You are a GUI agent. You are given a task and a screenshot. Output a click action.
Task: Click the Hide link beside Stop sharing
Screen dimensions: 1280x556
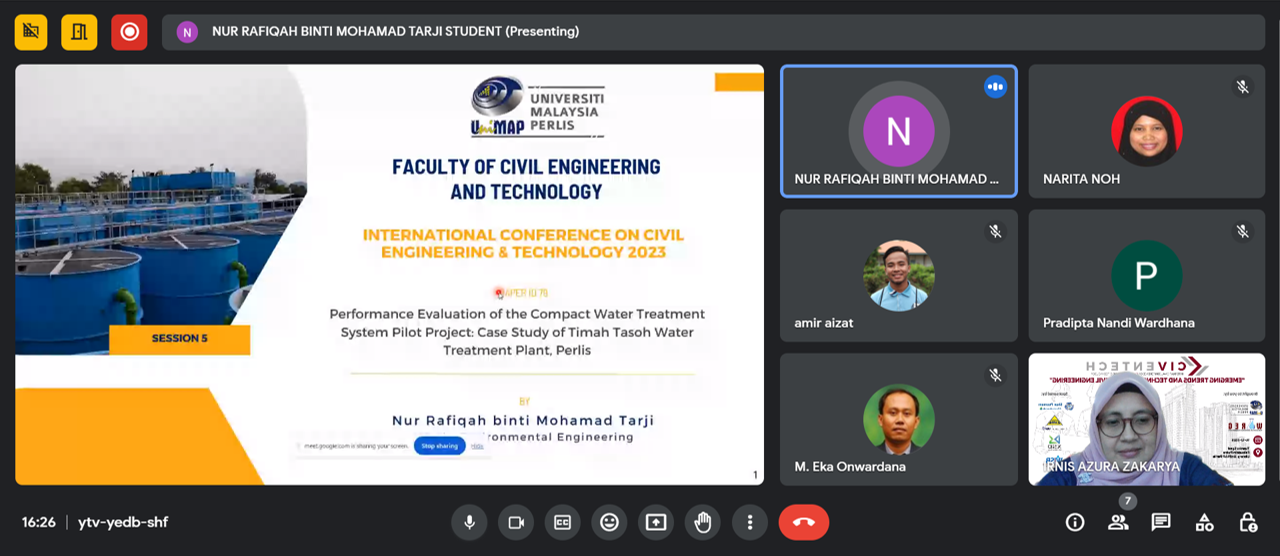pos(478,446)
